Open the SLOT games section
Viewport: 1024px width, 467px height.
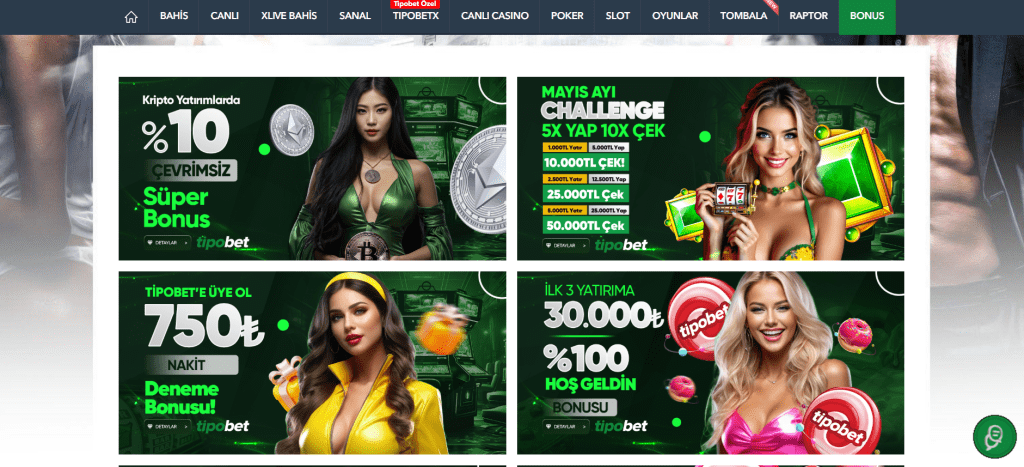[x=618, y=16]
